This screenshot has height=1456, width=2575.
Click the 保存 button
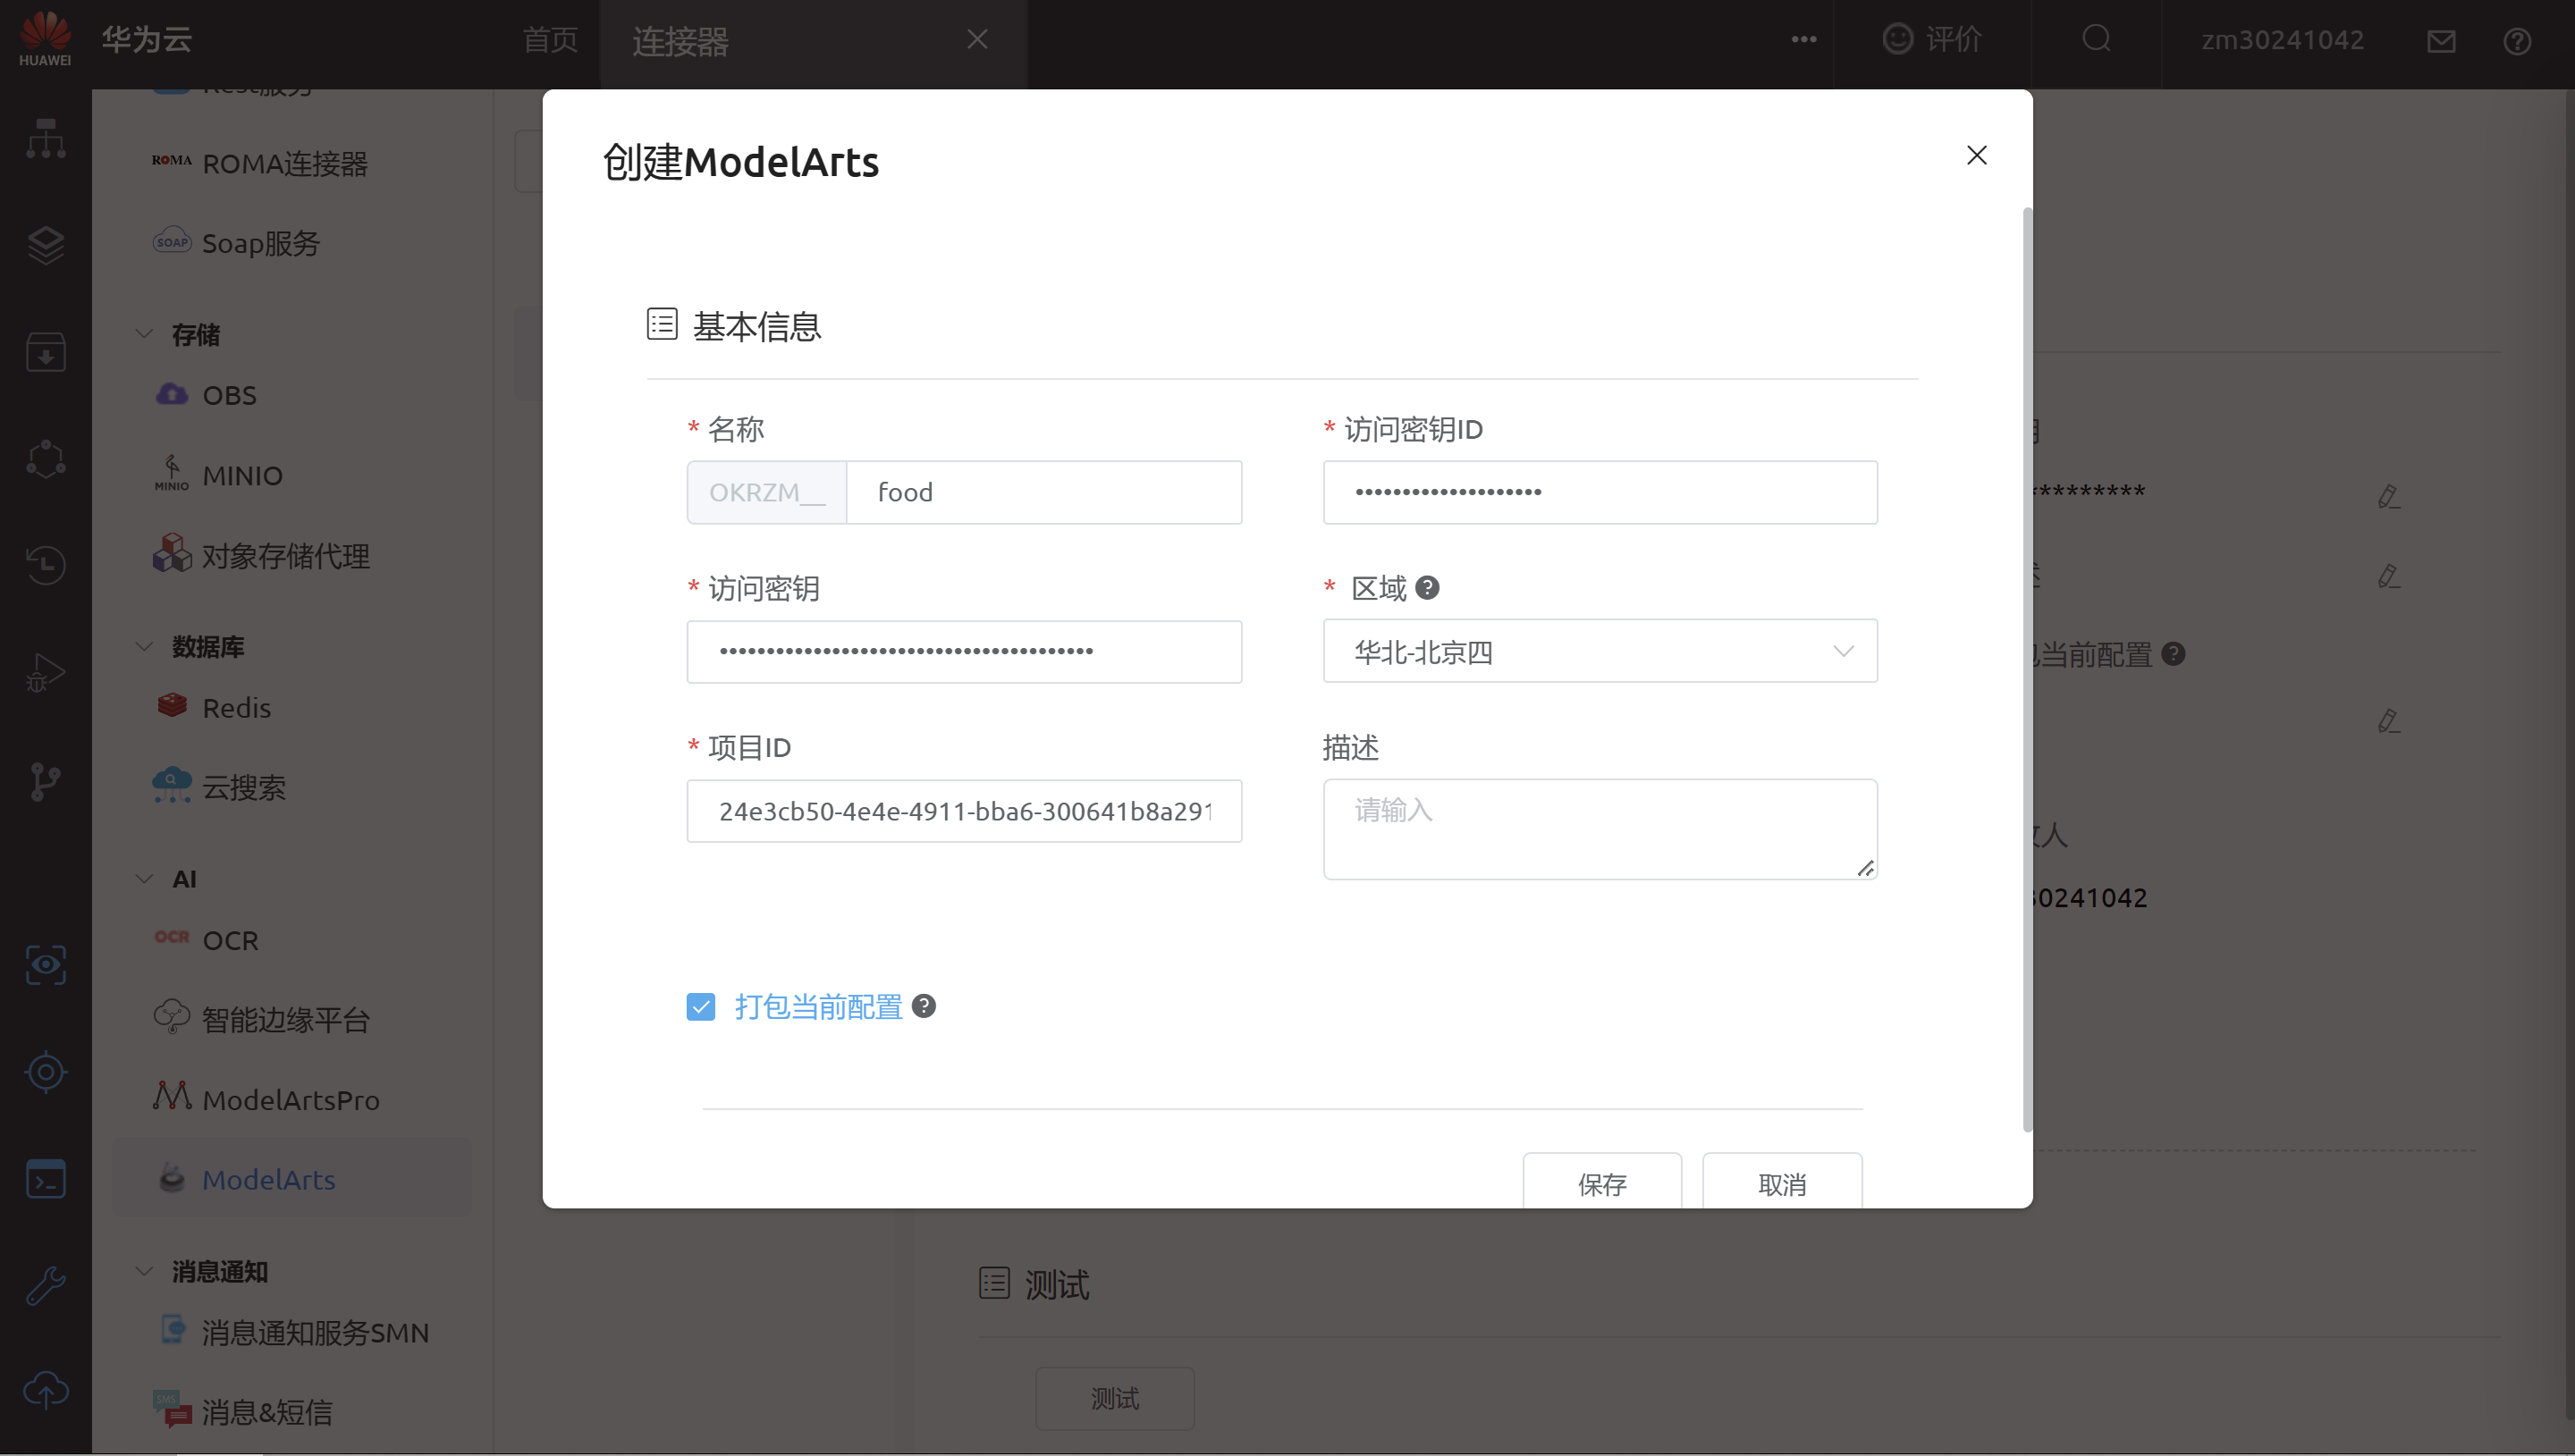[x=1601, y=1184]
